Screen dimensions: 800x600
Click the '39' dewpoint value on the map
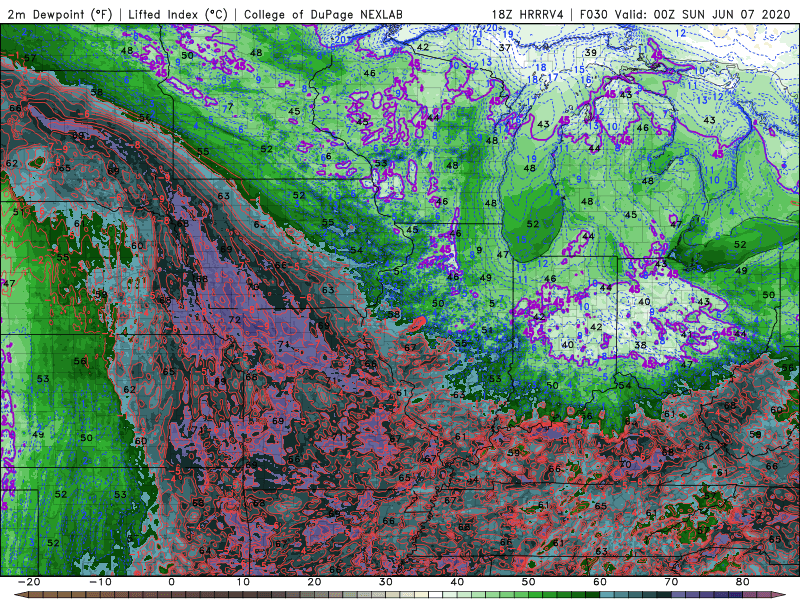coord(591,53)
